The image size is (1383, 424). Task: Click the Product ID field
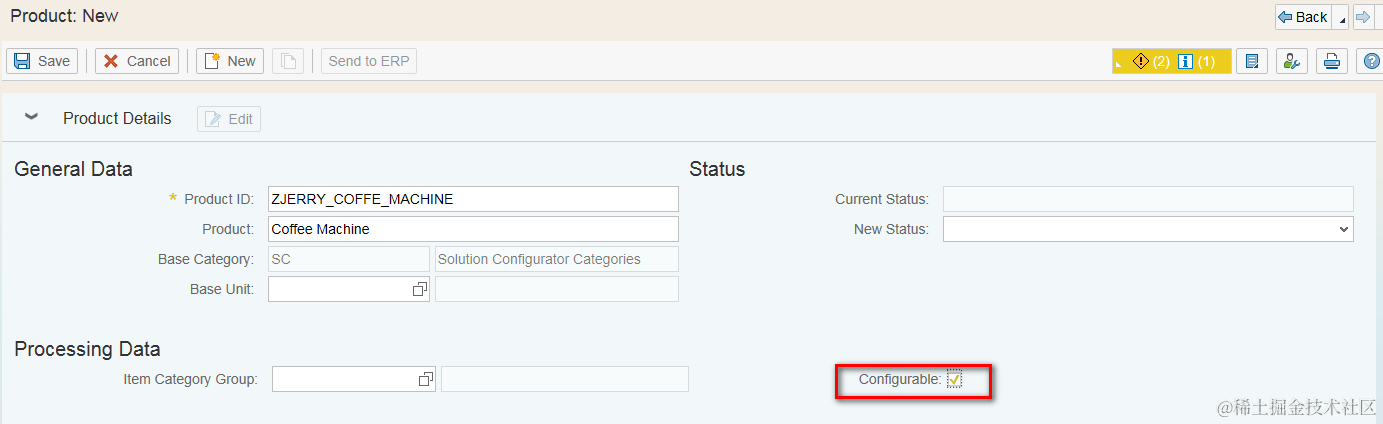(x=473, y=199)
